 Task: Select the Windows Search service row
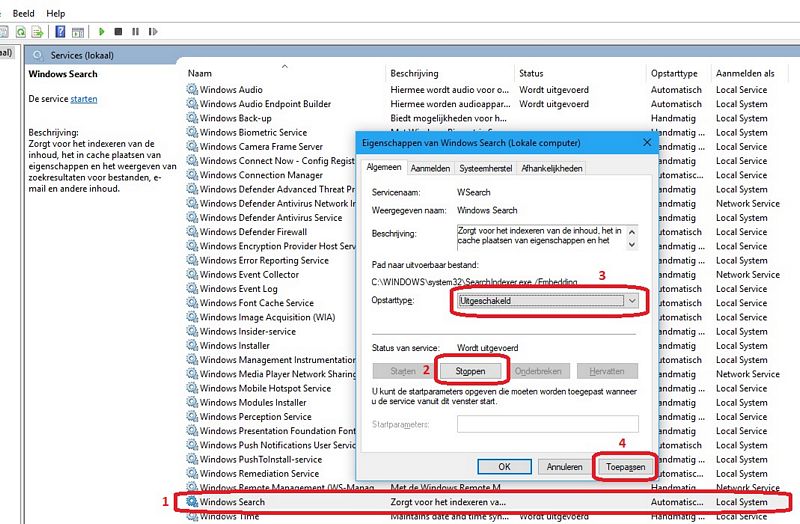pos(482,502)
